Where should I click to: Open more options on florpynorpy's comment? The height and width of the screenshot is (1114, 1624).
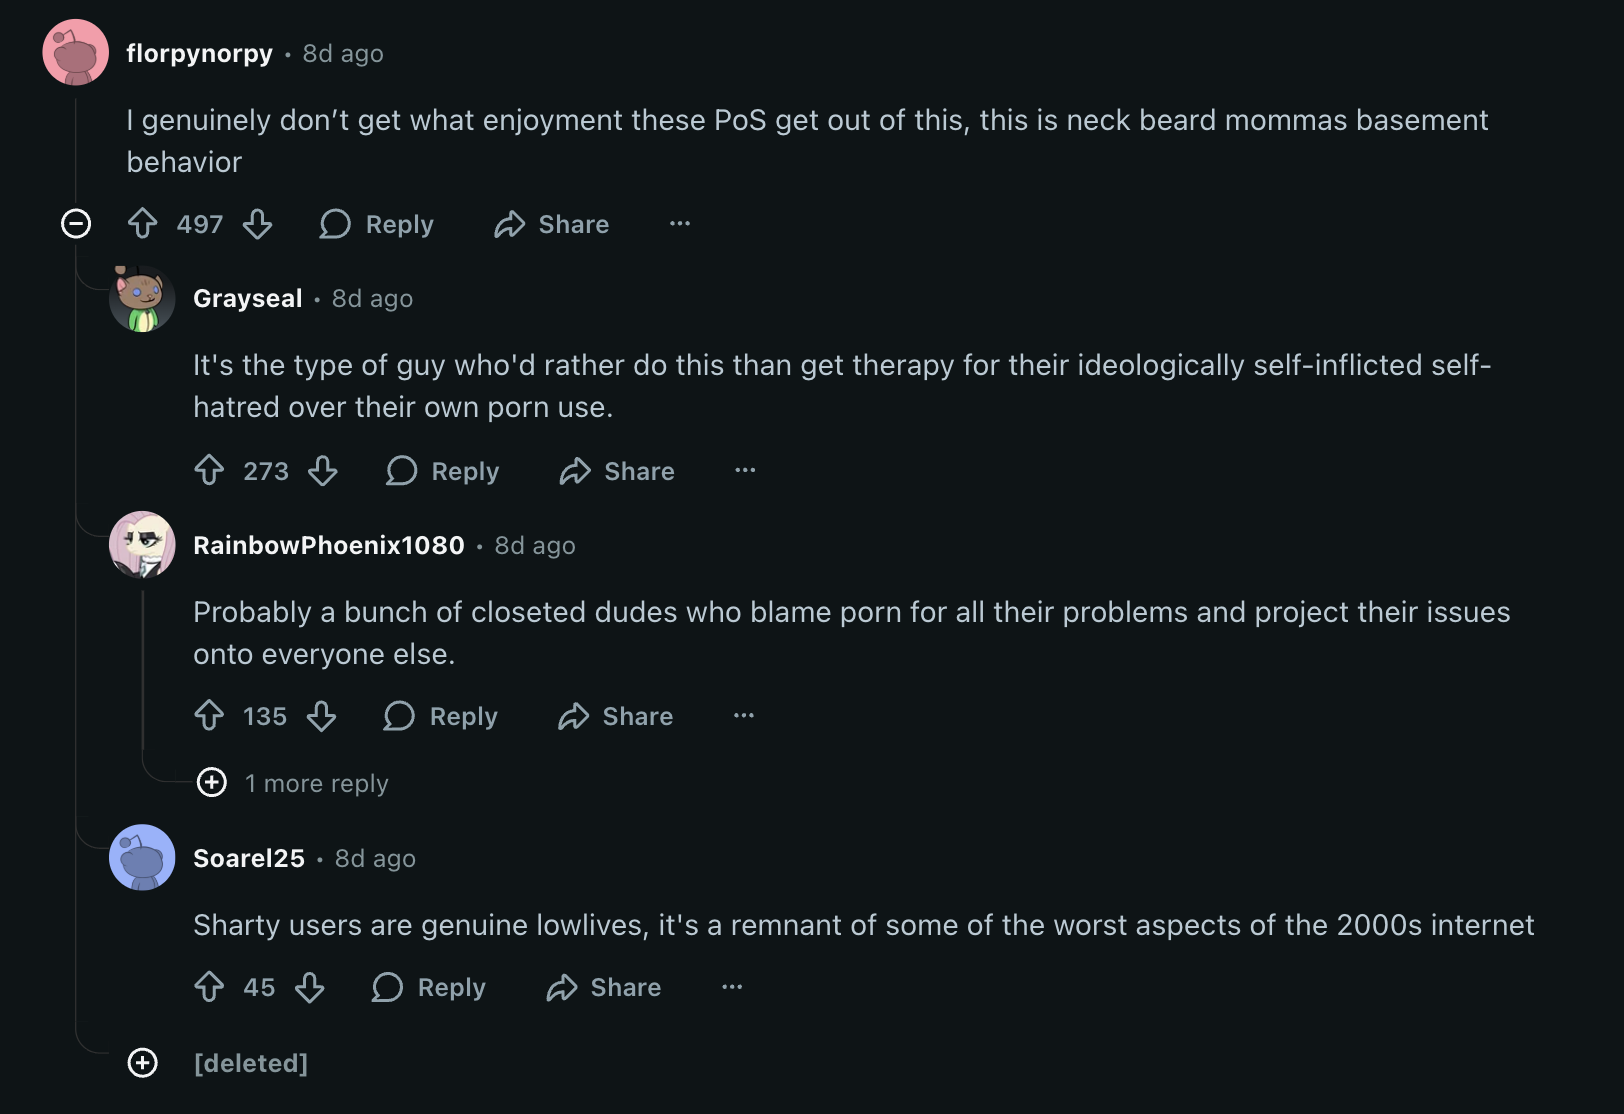[680, 223]
